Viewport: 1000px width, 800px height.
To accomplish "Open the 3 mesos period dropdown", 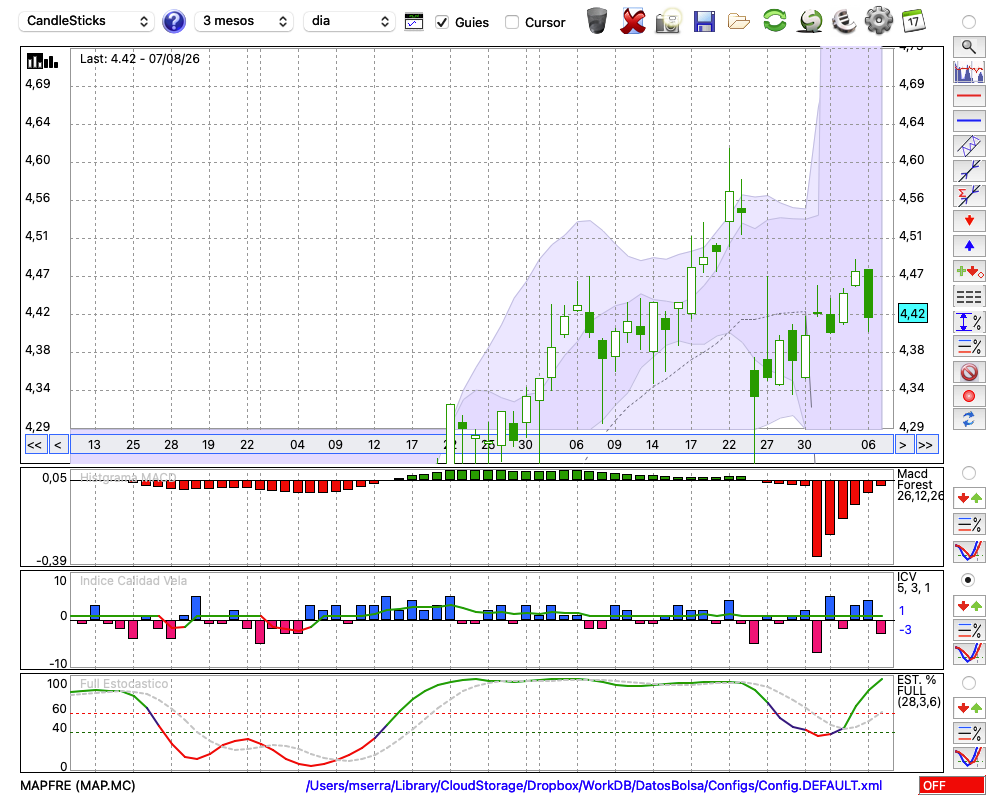I will point(244,21).
